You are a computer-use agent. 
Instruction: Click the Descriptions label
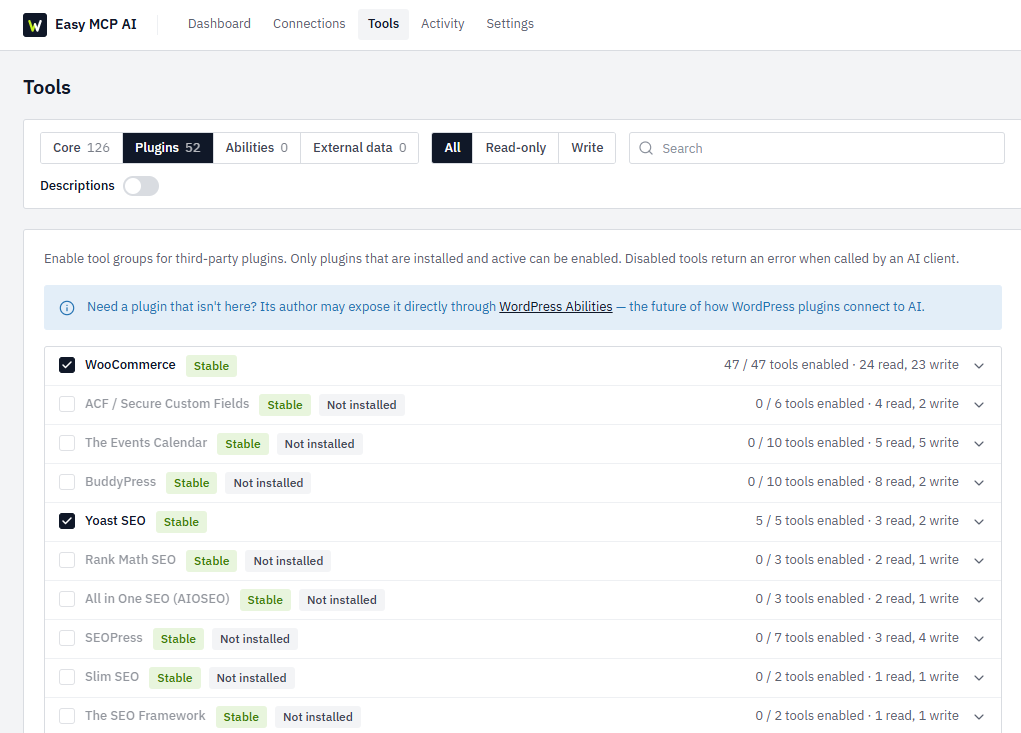77,186
